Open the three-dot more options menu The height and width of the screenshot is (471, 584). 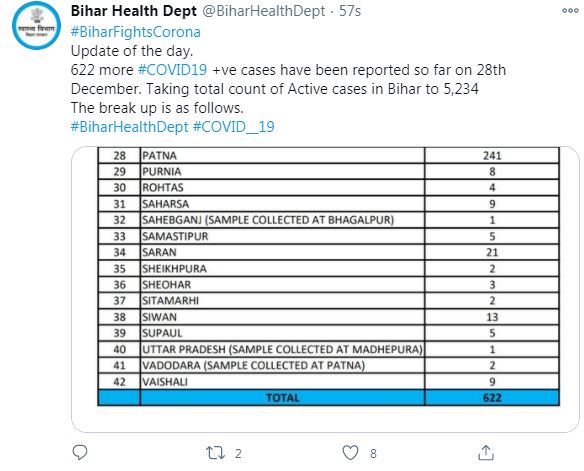click(570, 11)
